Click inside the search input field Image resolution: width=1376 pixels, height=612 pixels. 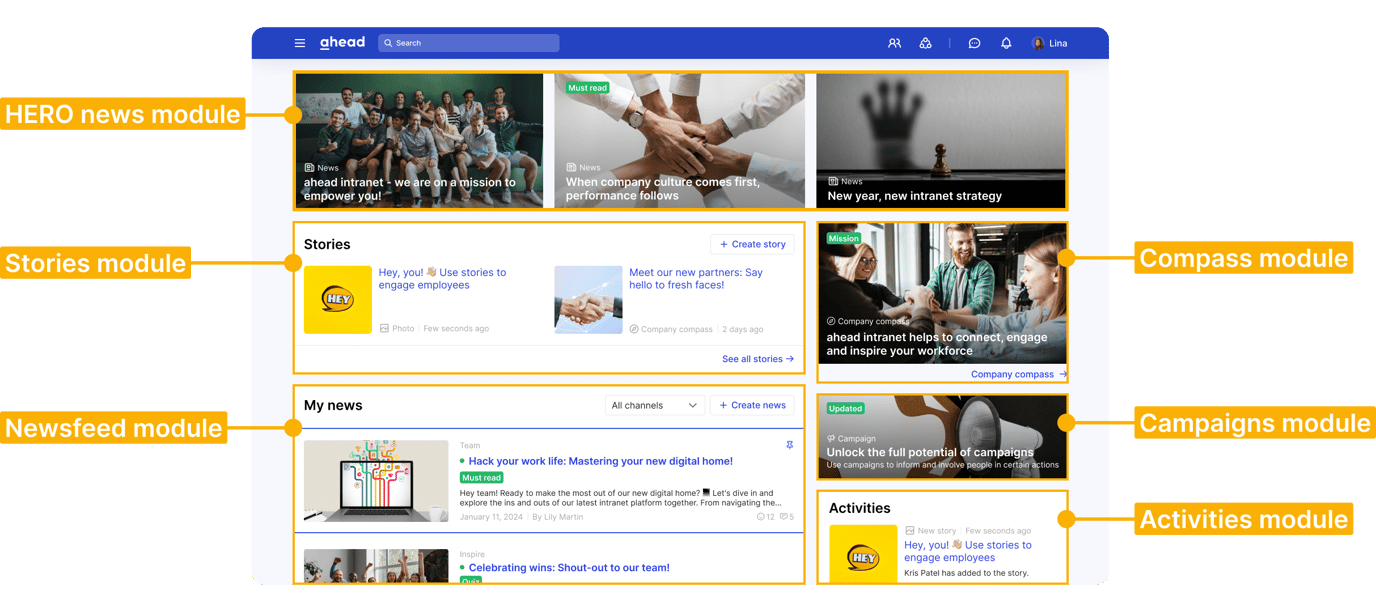[x=470, y=42]
